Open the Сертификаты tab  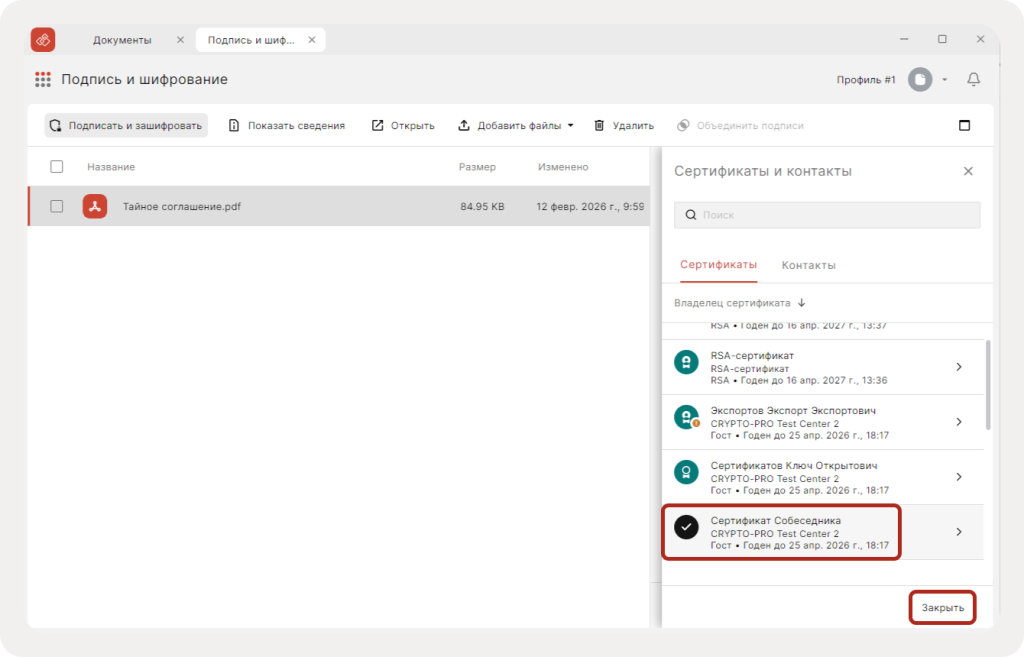718,264
